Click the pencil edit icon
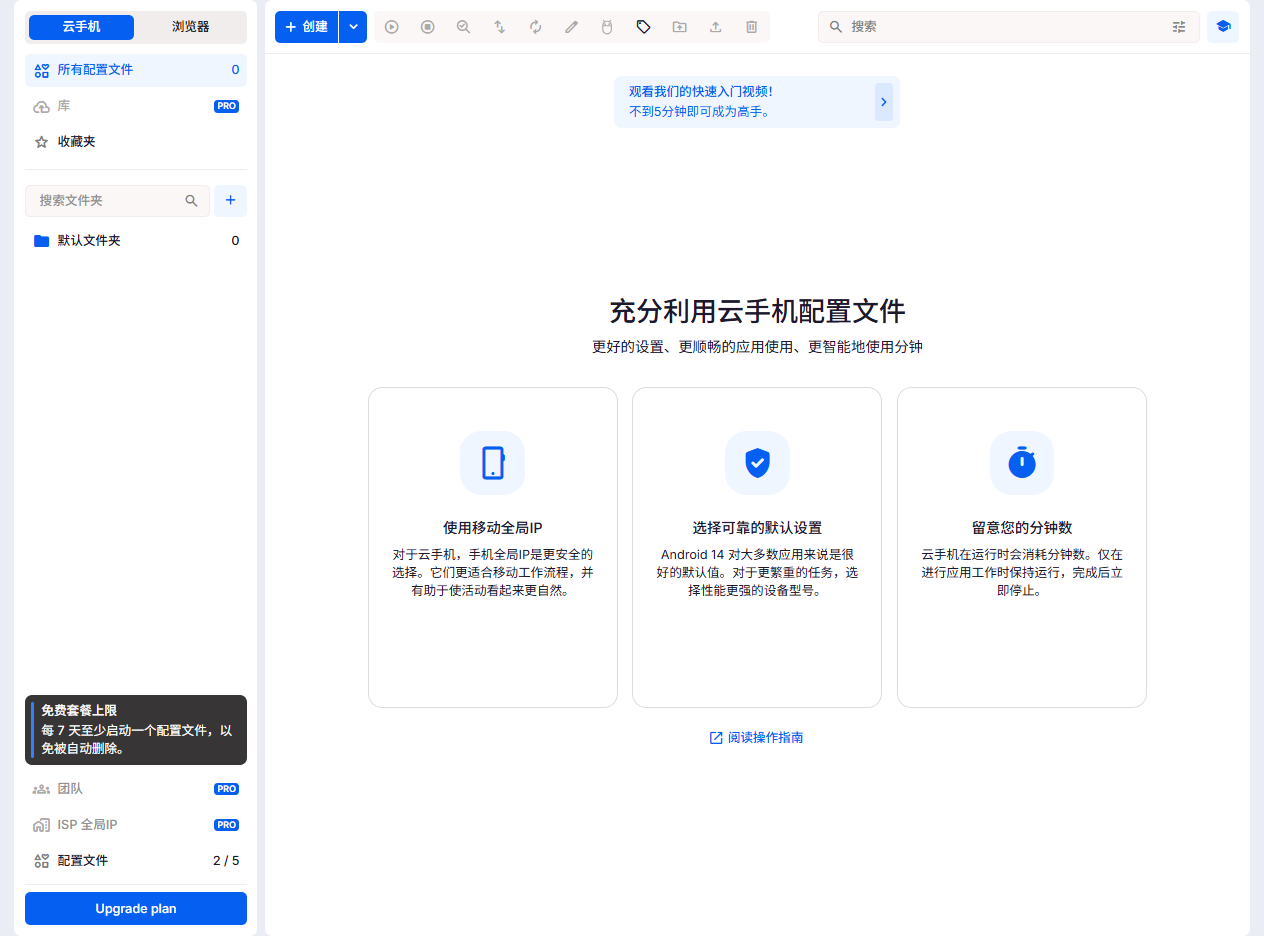This screenshot has height=936, width=1264. click(x=572, y=27)
